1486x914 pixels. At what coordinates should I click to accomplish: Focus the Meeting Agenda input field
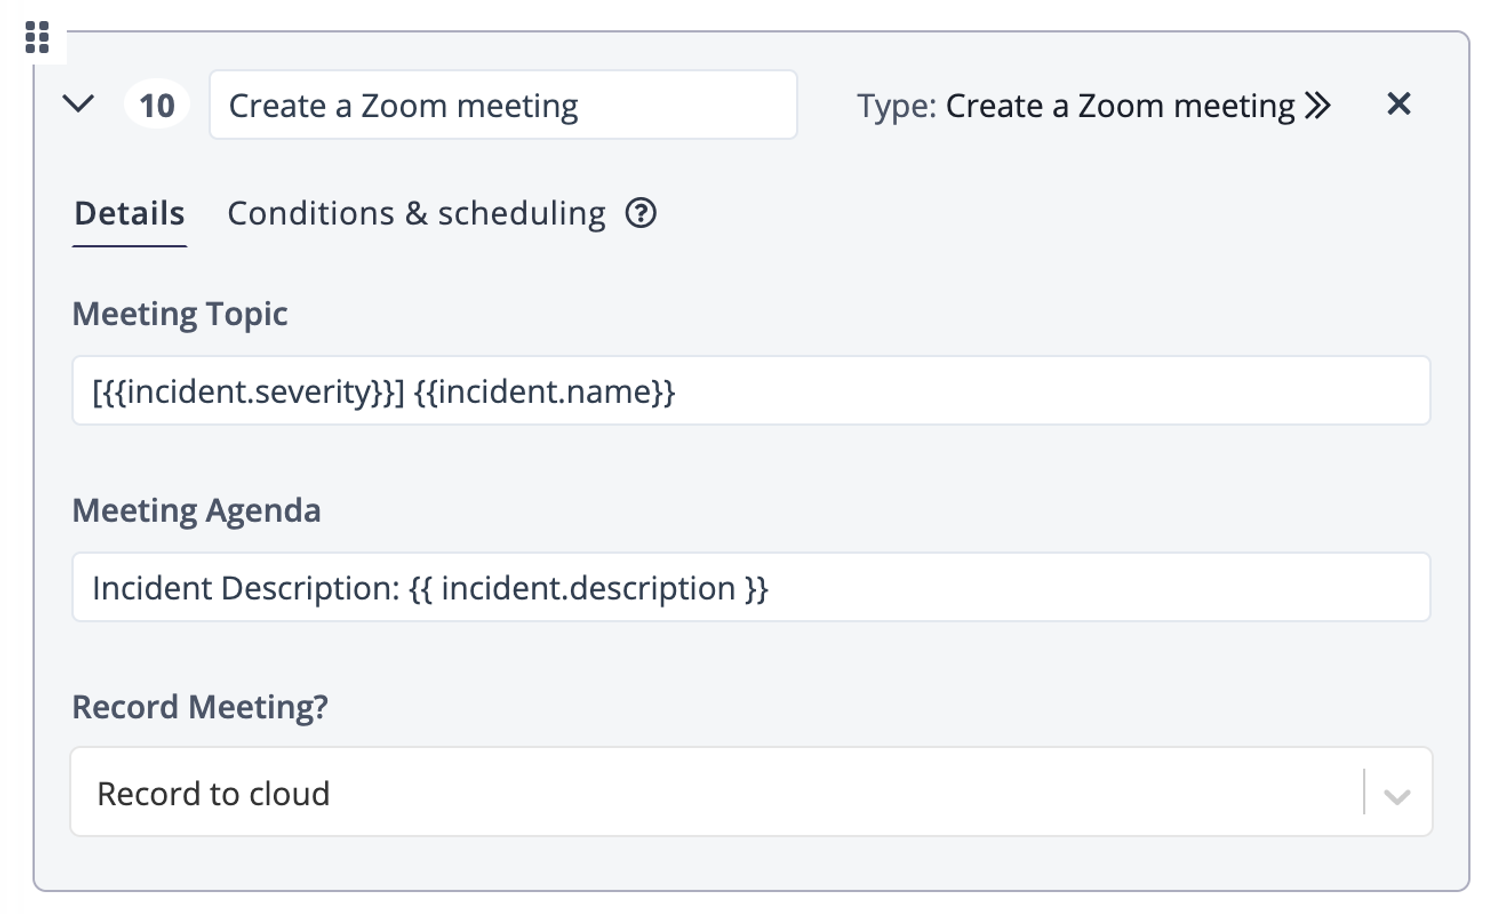[x=751, y=587]
